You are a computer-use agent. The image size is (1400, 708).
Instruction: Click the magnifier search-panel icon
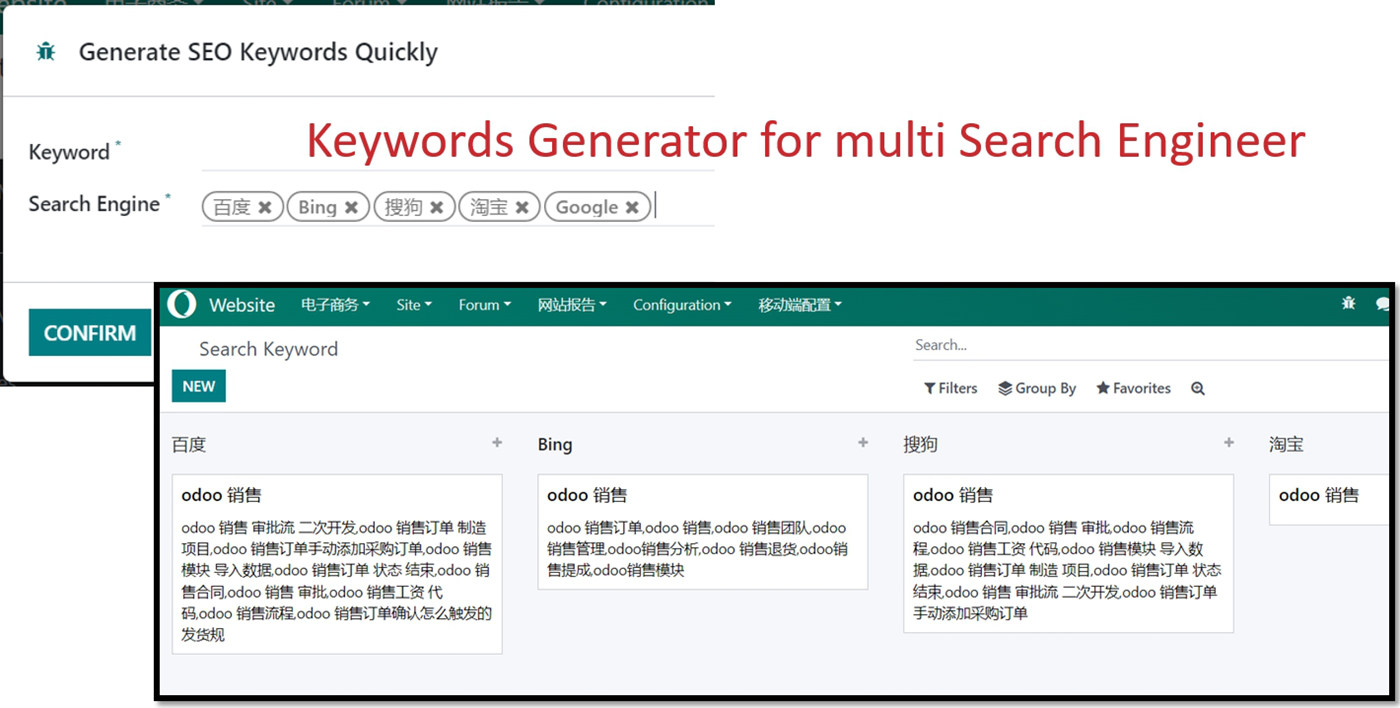tap(1198, 388)
